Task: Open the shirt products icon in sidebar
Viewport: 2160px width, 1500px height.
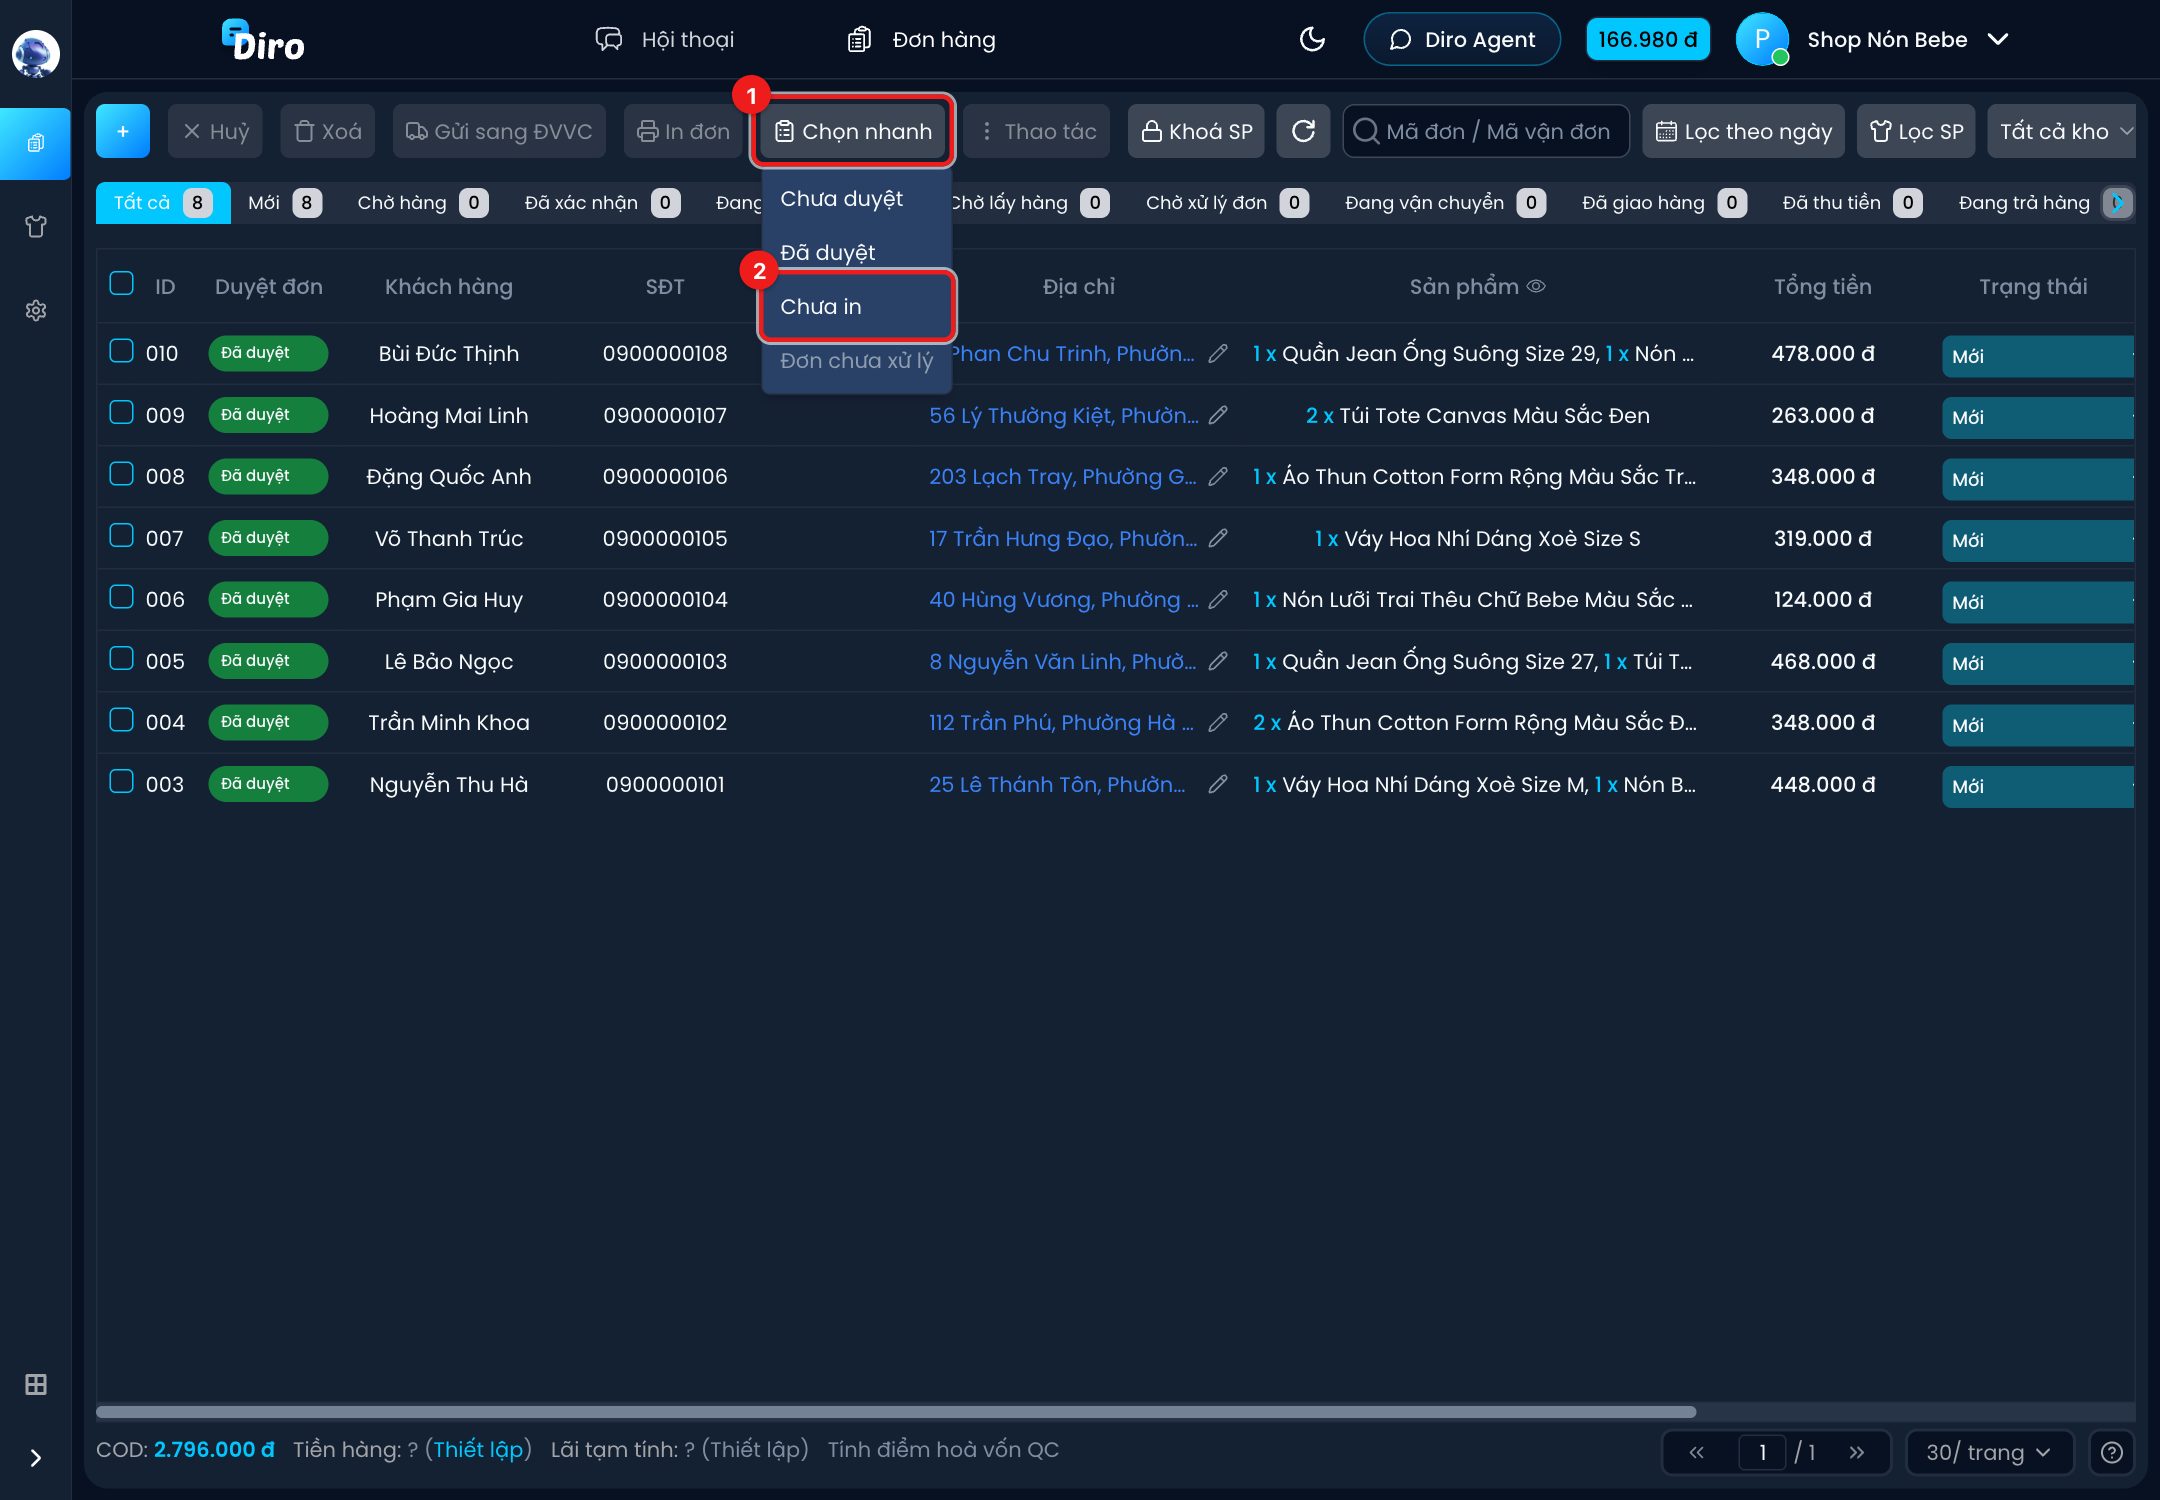Action: pos(36,226)
